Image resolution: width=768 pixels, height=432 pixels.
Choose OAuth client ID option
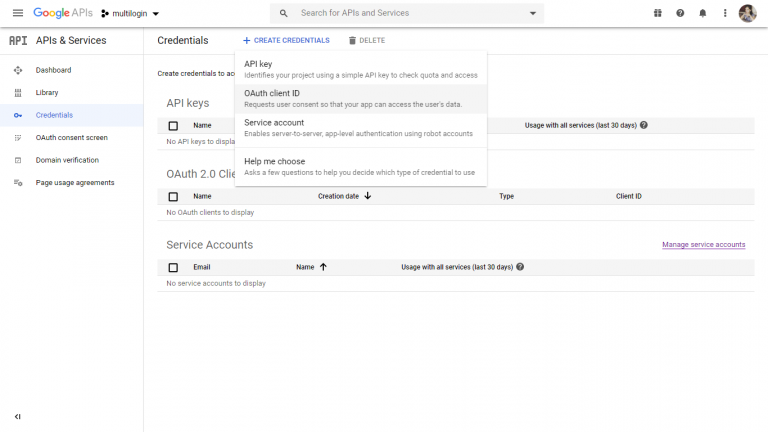(x=361, y=98)
